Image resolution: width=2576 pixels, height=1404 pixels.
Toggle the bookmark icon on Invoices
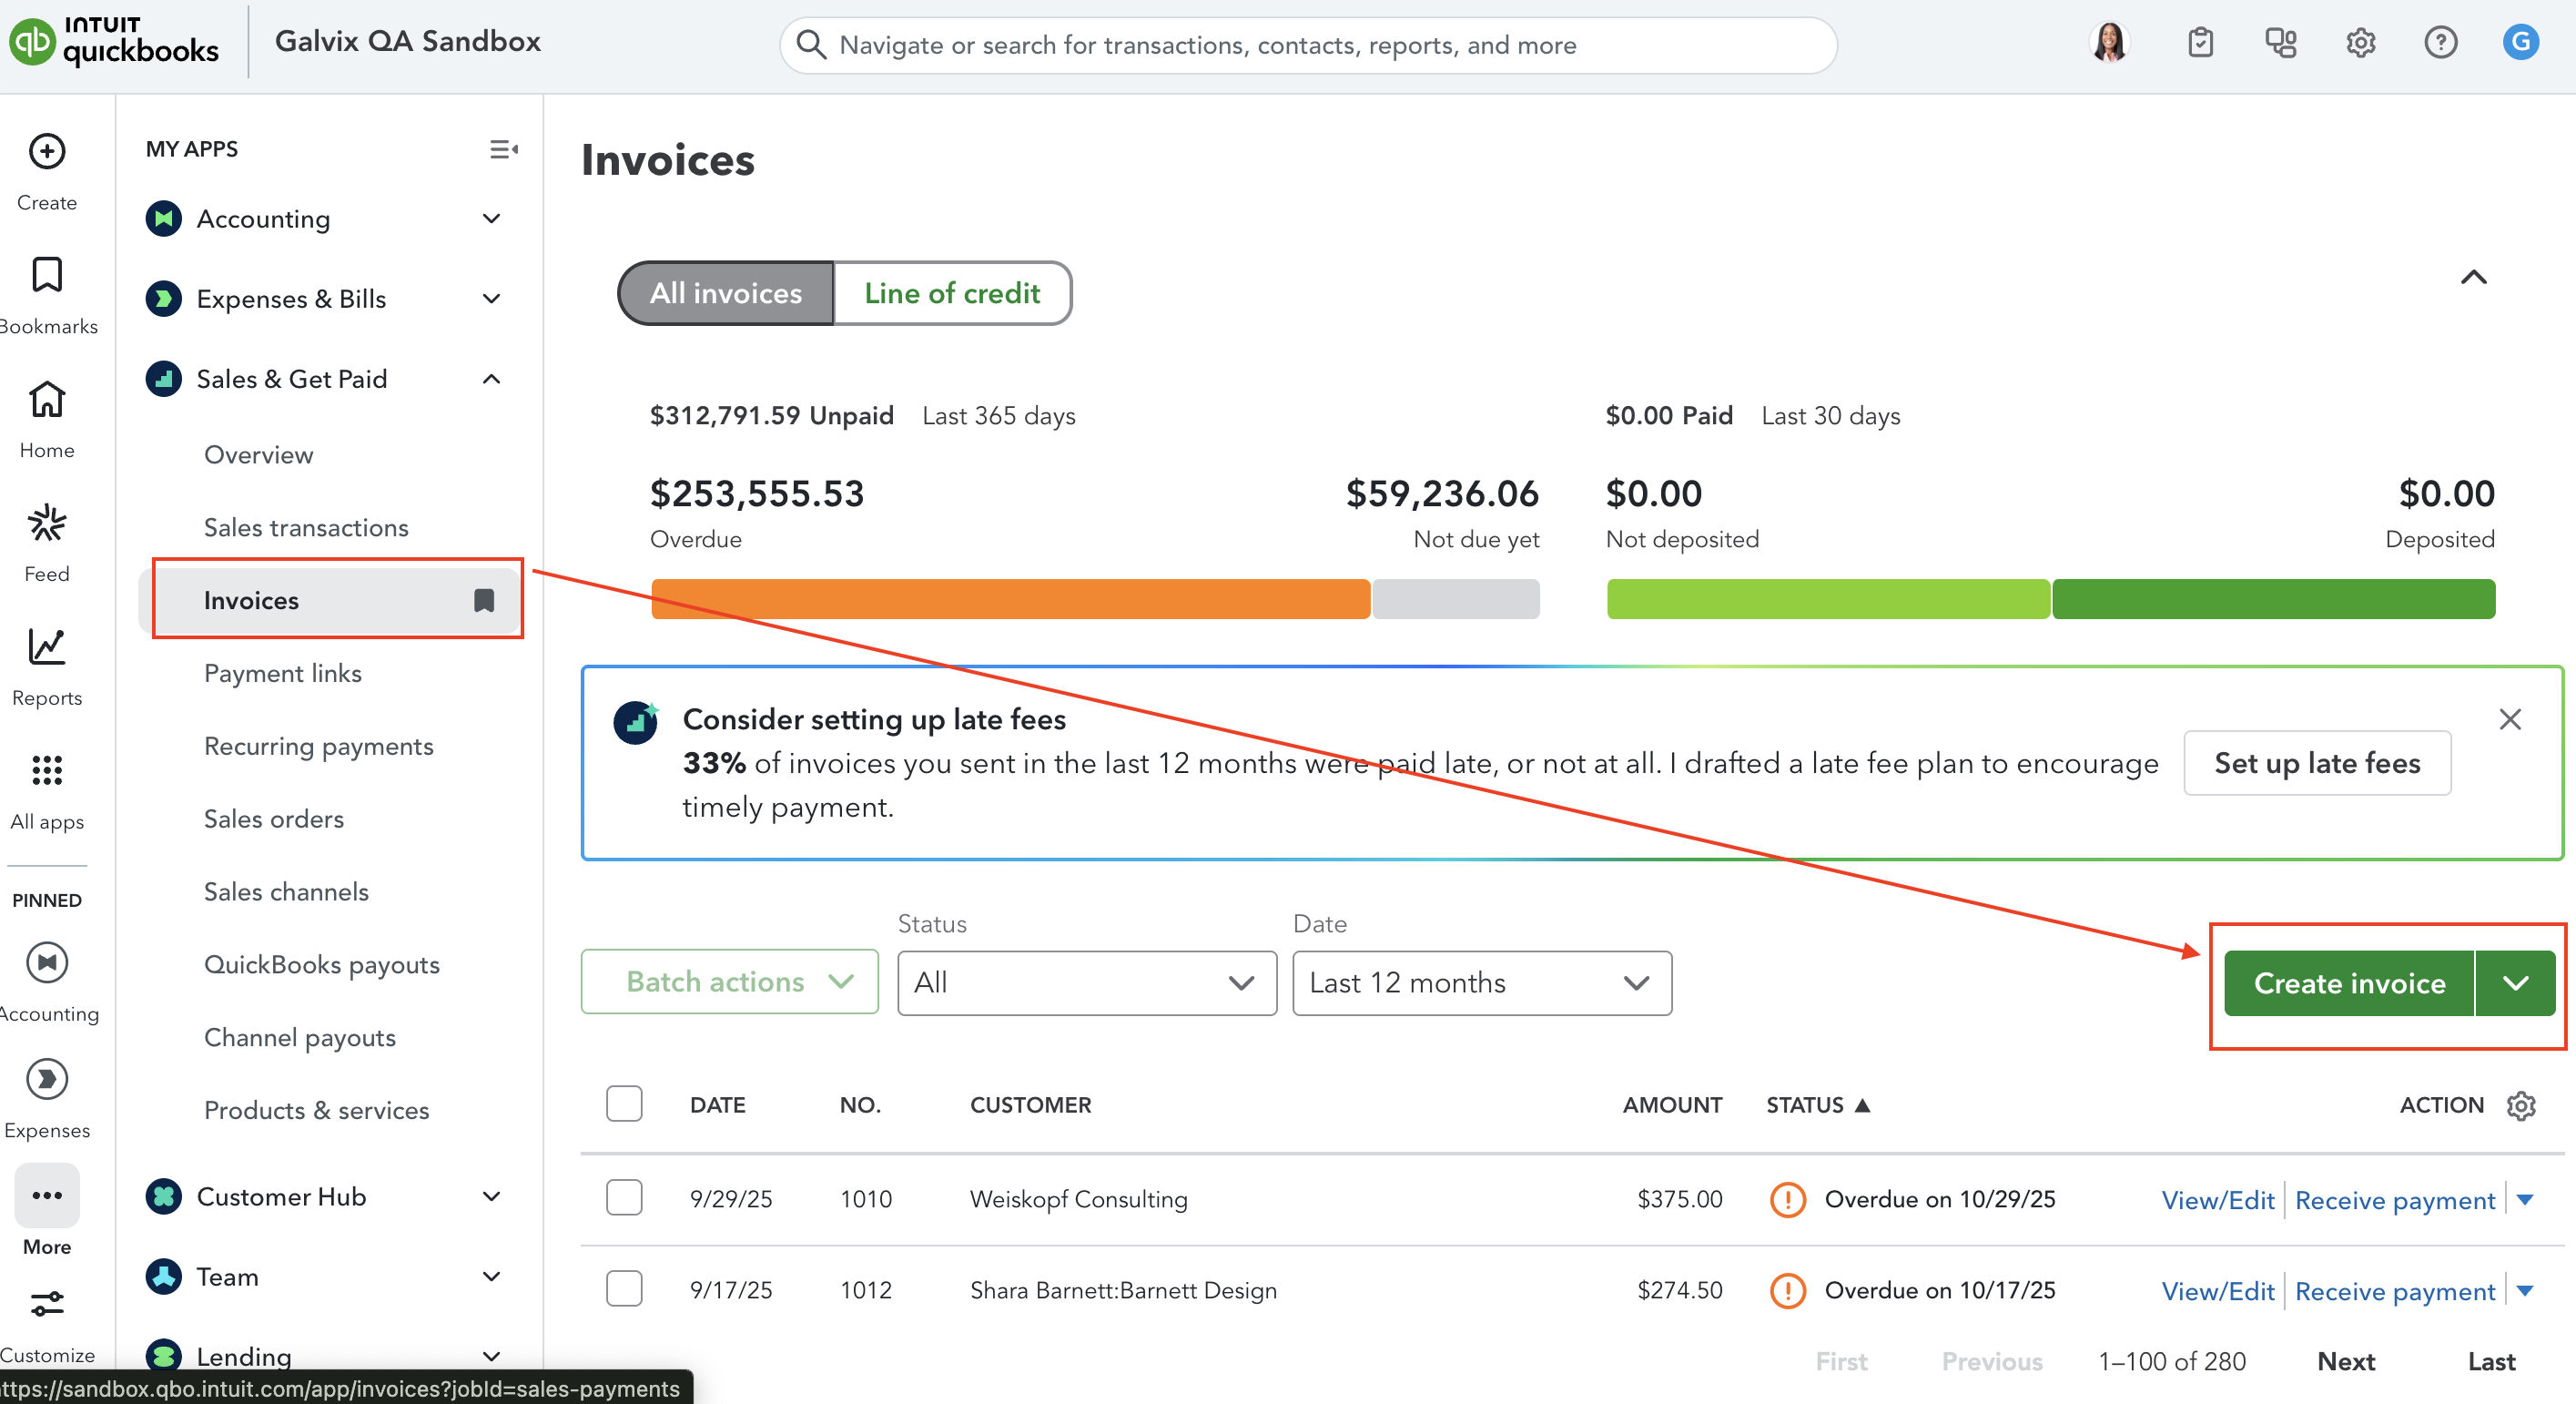(x=484, y=600)
